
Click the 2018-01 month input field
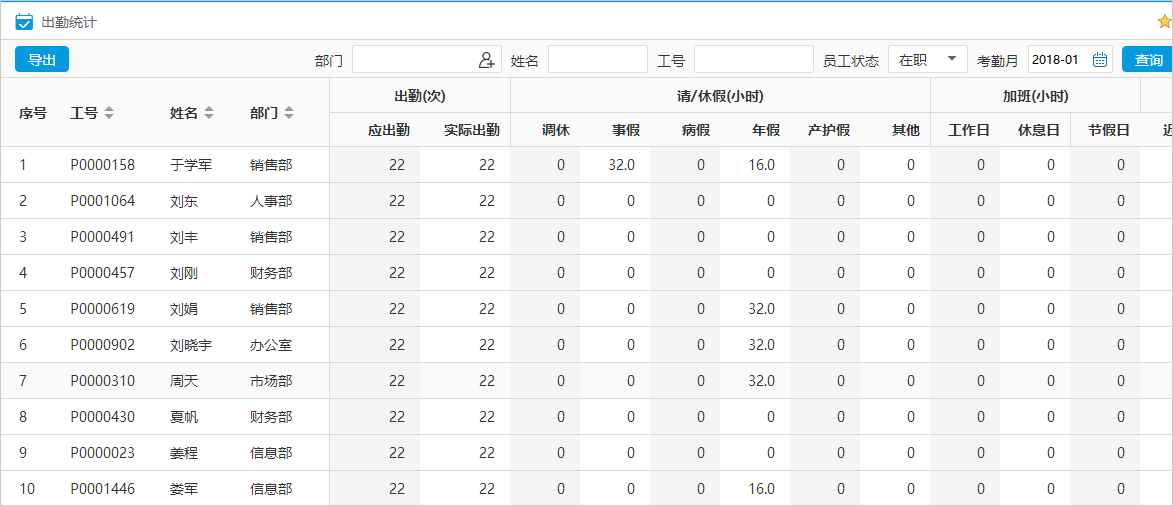[1058, 60]
